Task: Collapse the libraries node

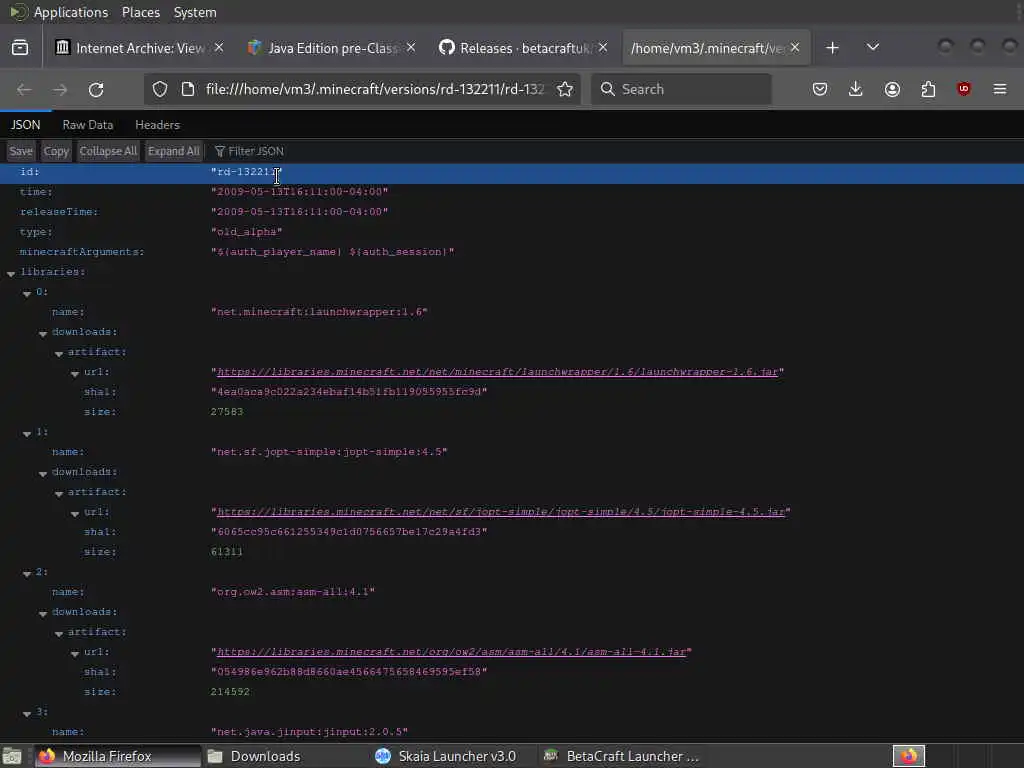Action: click(x=11, y=274)
